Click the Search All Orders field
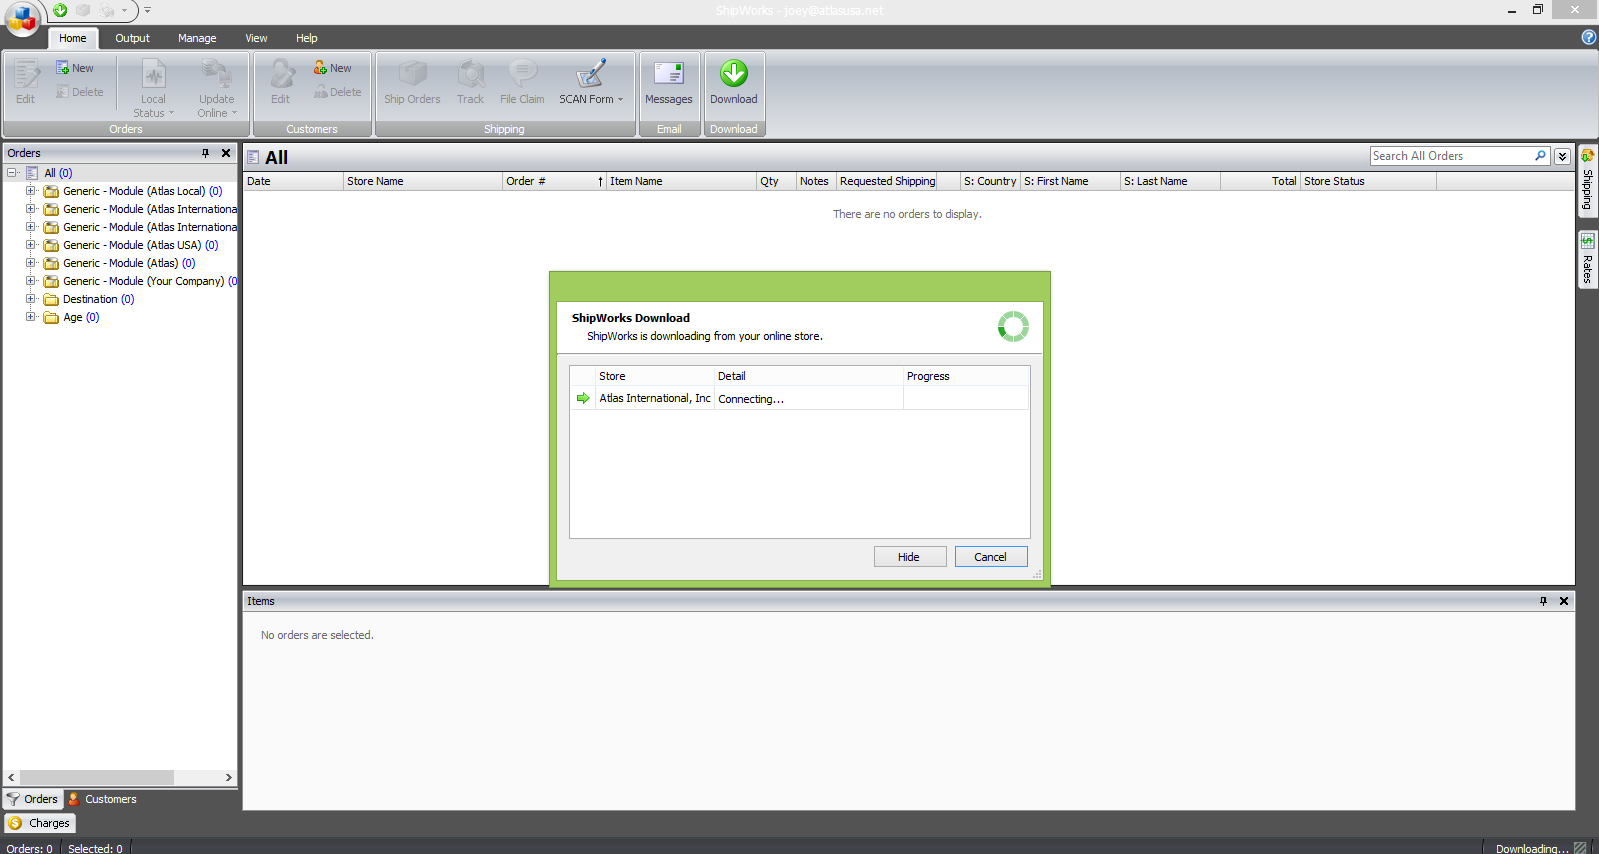This screenshot has height=854, width=1599. click(1451, 156)
